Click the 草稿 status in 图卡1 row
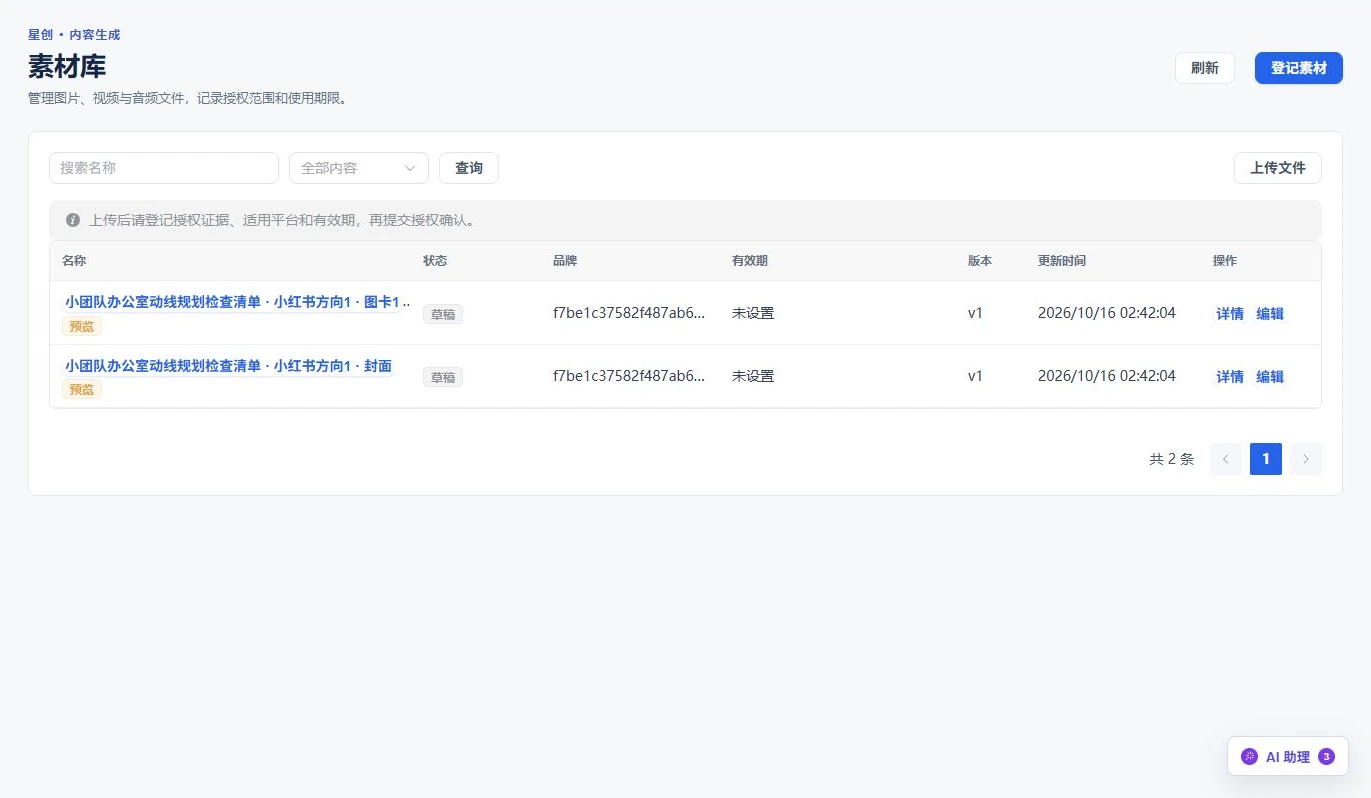 coord(443,314)
